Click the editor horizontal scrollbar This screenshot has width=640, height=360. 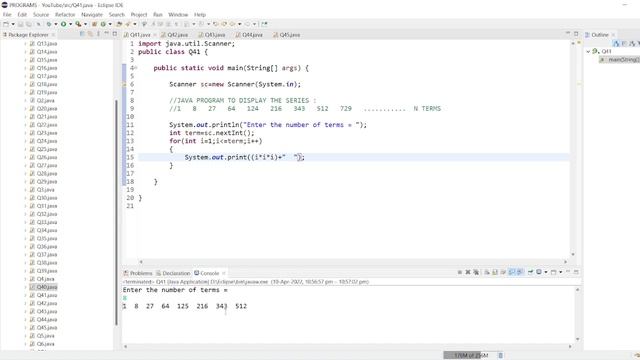pyautogui.click(x=353, y=262)
